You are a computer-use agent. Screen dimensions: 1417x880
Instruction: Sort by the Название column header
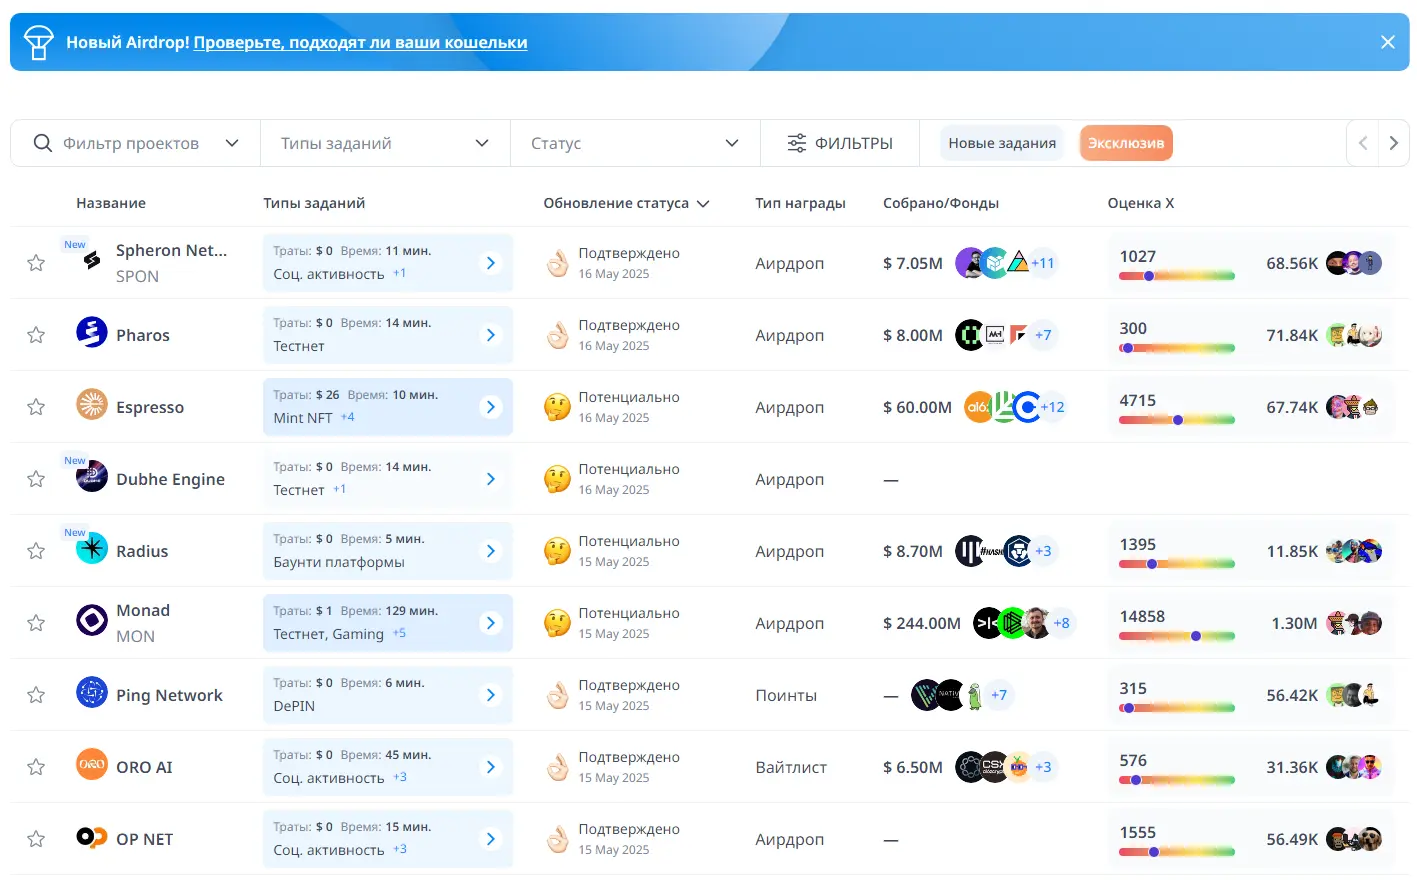click(x=111, y=203)
